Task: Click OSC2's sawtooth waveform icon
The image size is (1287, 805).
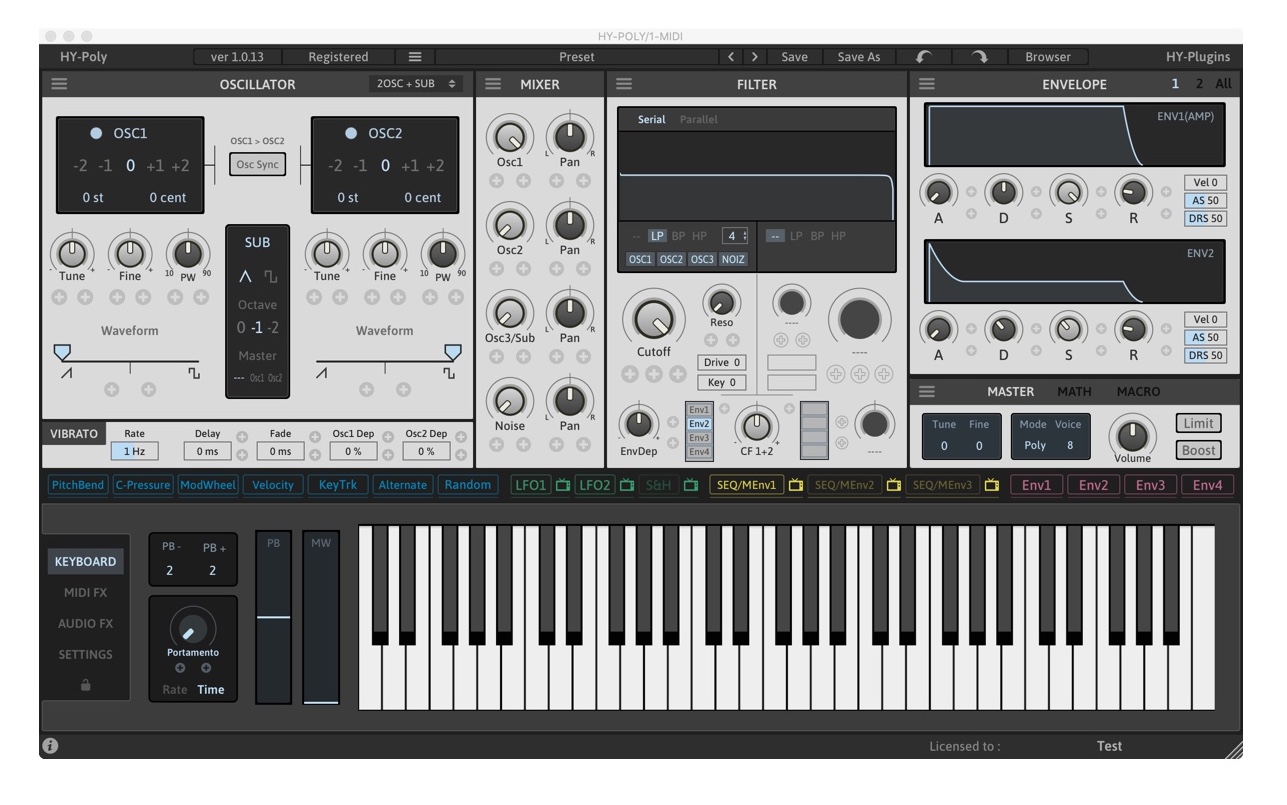Action: click(x=321, y=374)
